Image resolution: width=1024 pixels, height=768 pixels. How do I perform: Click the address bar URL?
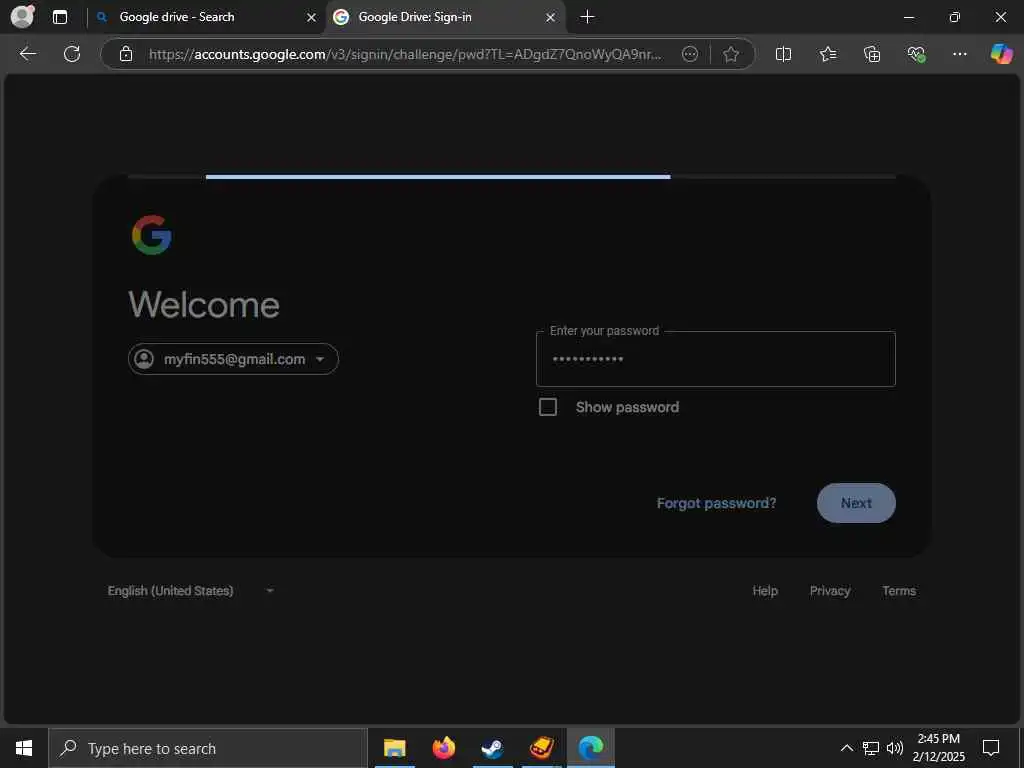pos(405,54)
